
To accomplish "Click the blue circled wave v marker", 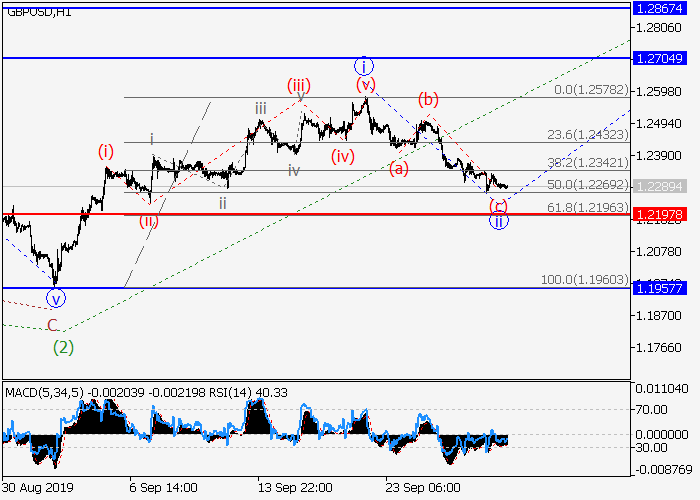I will tap(56, 297).
